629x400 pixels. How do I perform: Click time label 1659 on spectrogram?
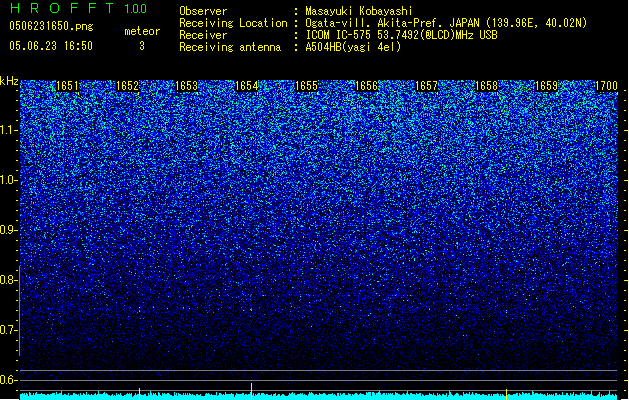[x=546, y=86]
